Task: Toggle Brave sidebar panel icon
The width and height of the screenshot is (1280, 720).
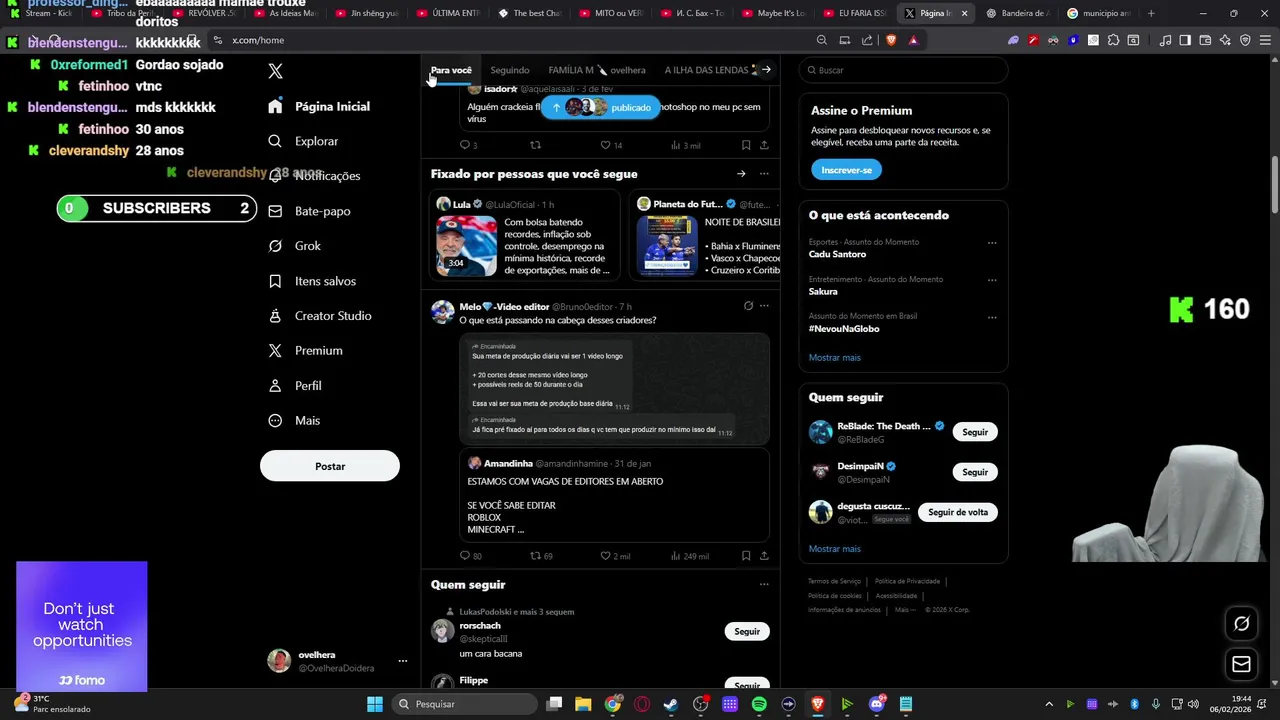Action: click(x=1185, y=40)
